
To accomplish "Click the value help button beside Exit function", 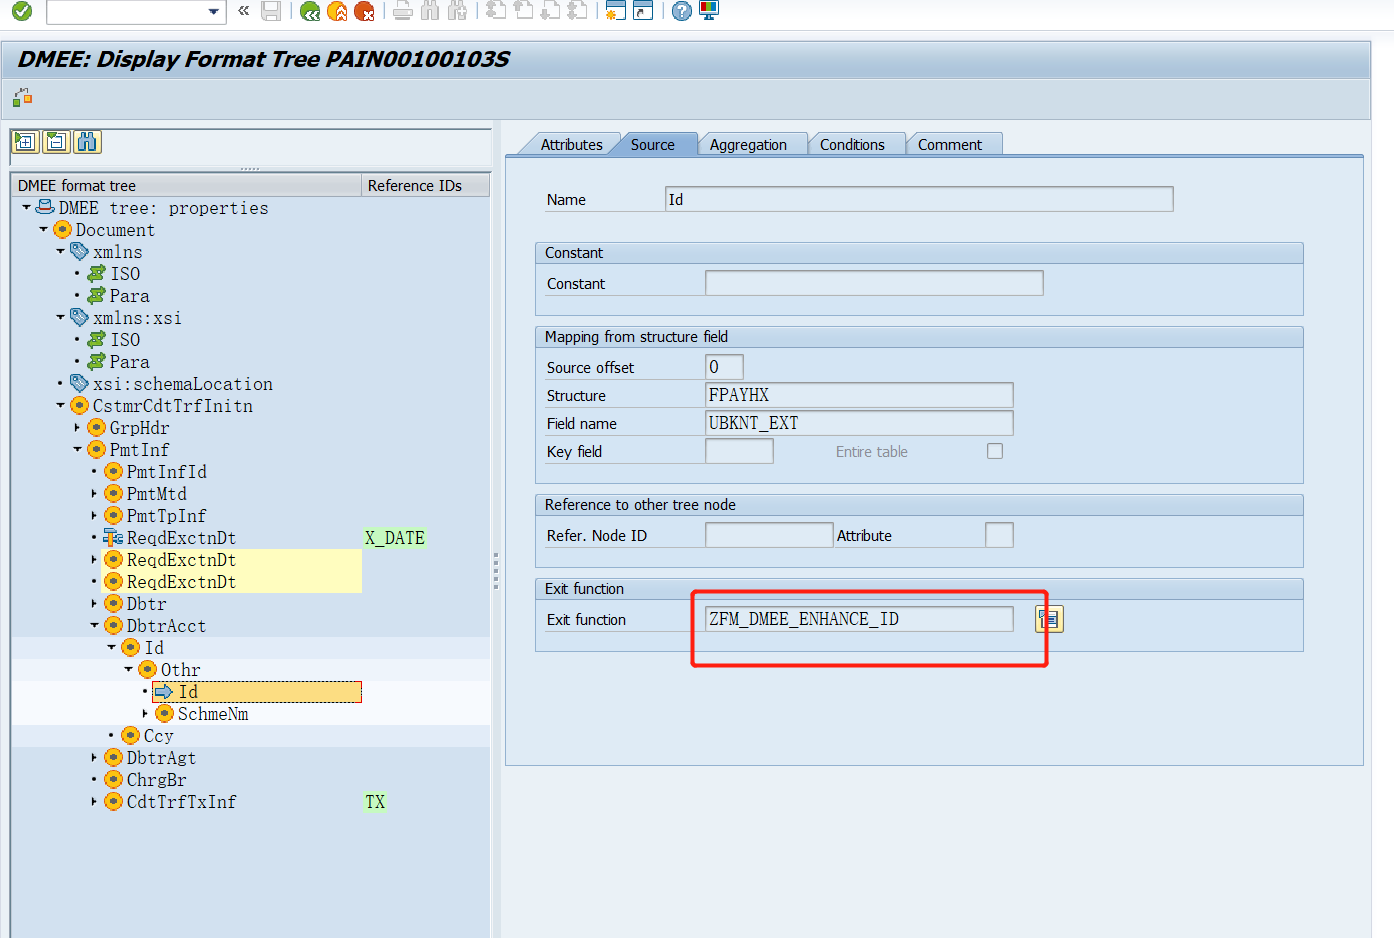I will [x=1048, y=619].
